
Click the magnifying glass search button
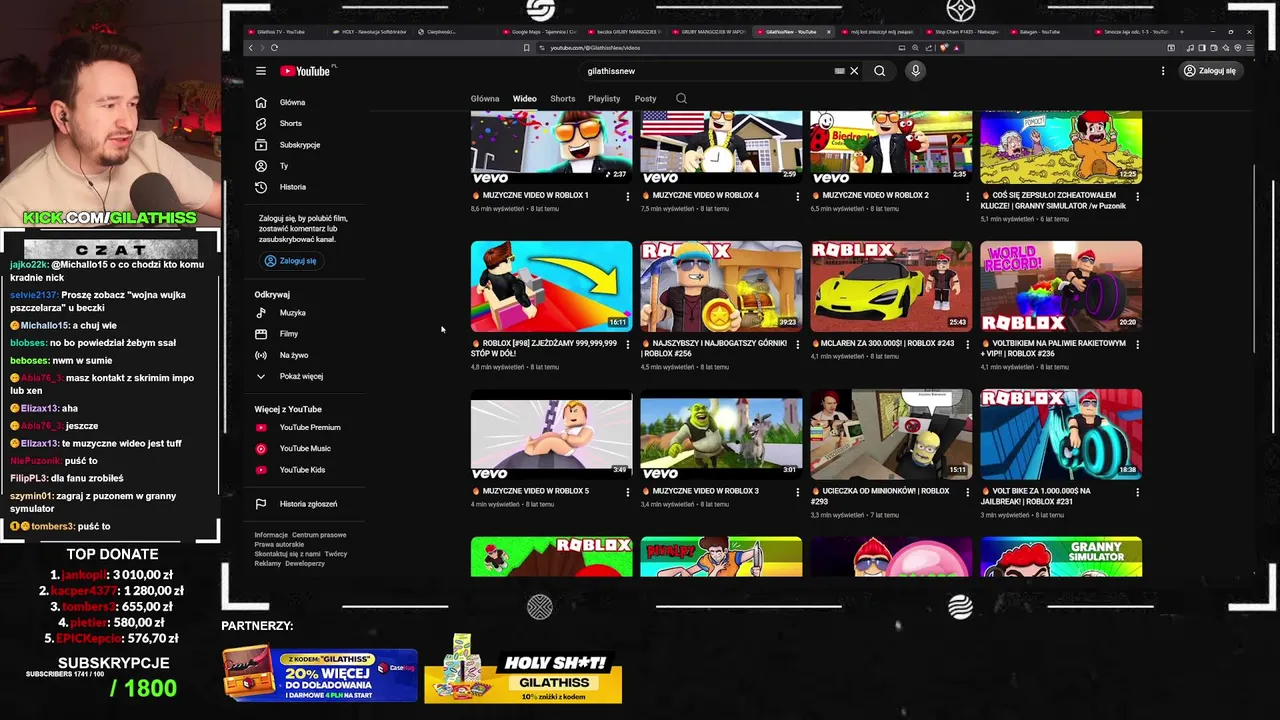[880, 71]
